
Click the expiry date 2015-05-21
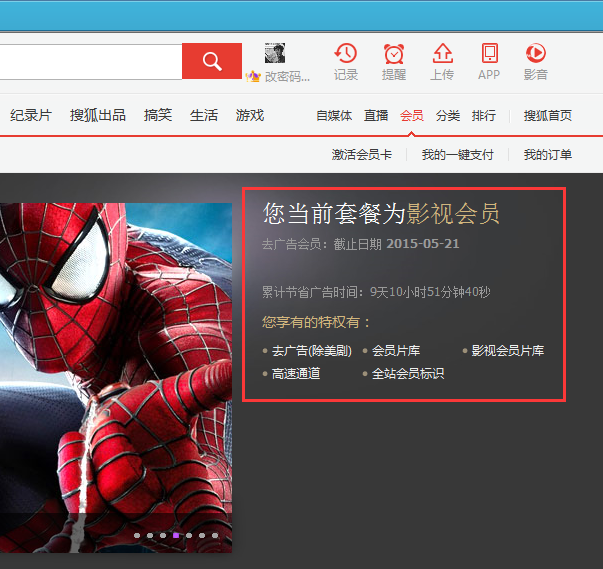(x=423, y=244)
